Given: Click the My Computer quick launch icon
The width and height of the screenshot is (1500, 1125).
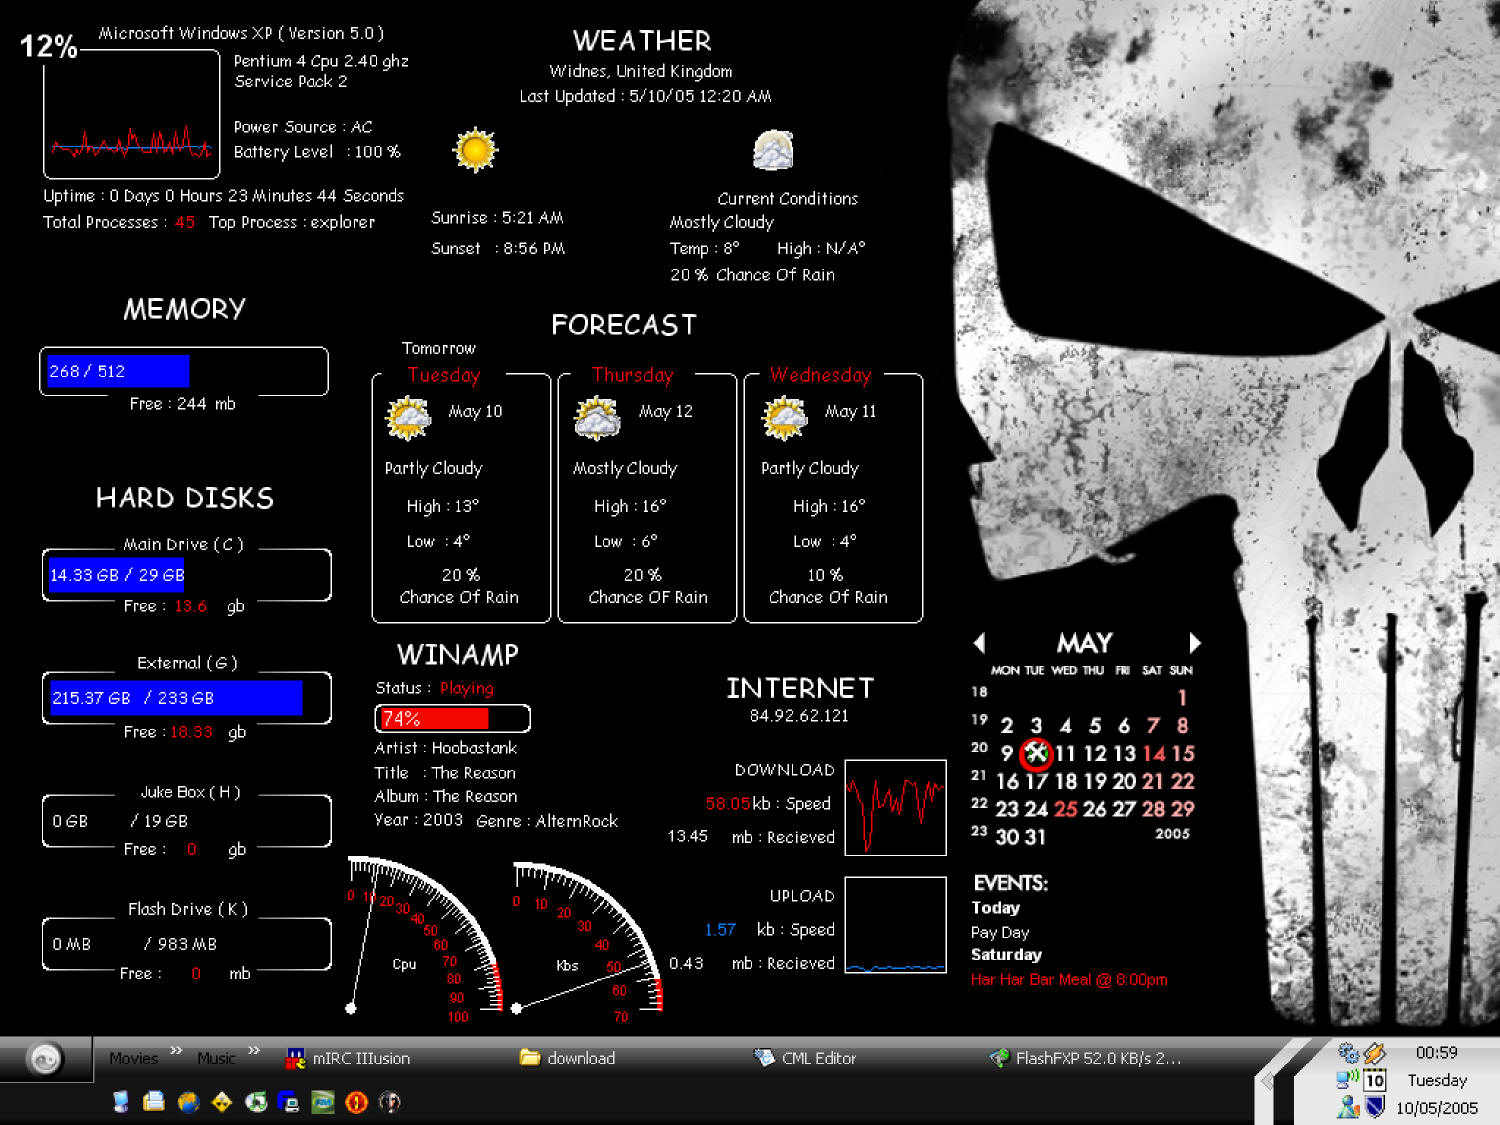Looking at the screenshot, I should pos(121,1102).
